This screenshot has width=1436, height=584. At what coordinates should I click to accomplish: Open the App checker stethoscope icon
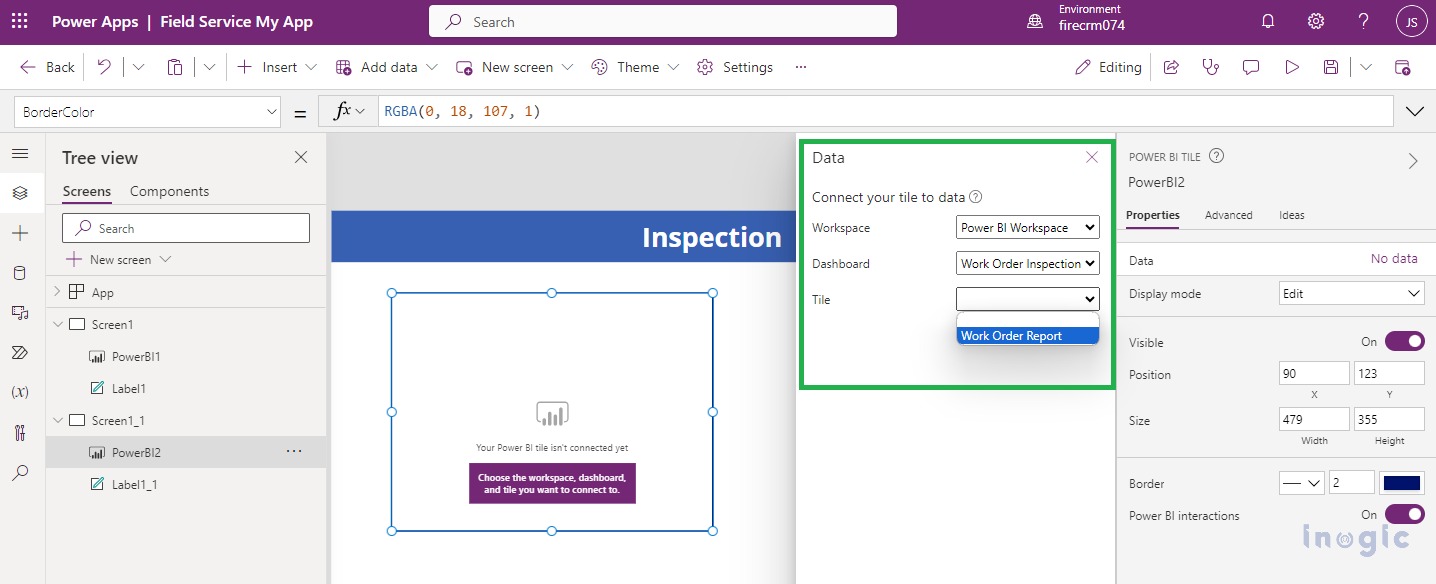click(x=1211, y=67)
